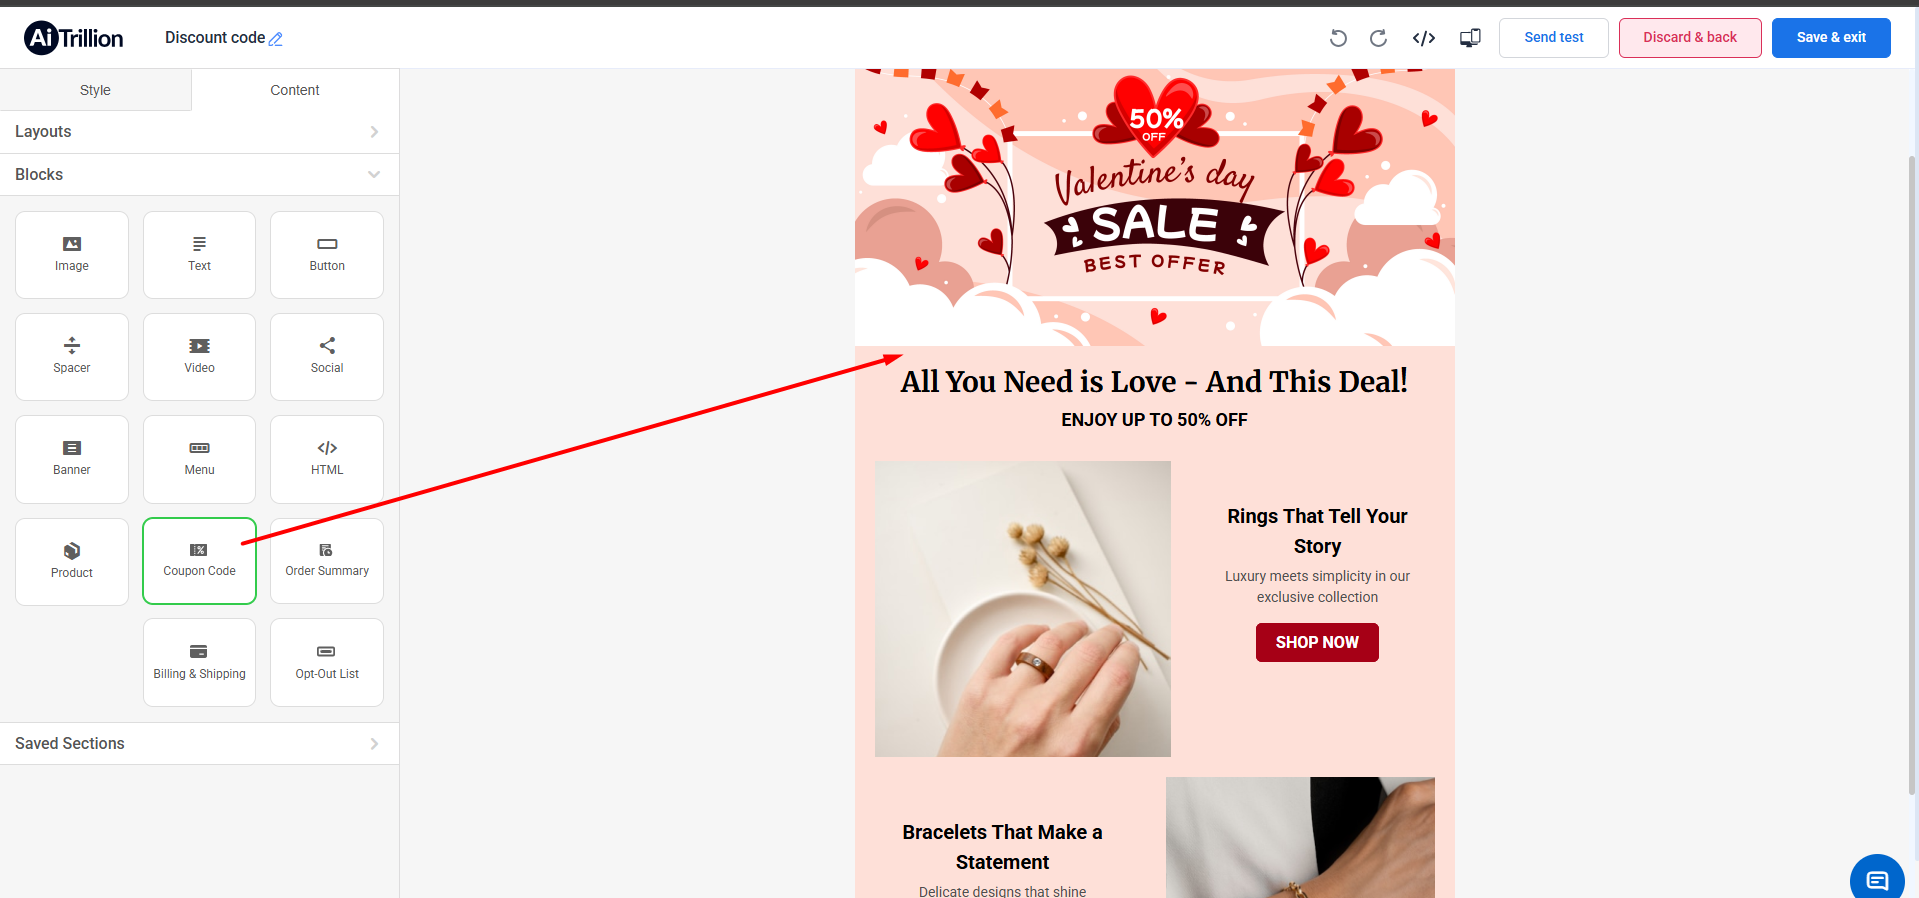The height and width of the screenshot is (898, 1919).
Task: Toggle the desktop/mobile preview icon
Action: (x=1470, y=38)
